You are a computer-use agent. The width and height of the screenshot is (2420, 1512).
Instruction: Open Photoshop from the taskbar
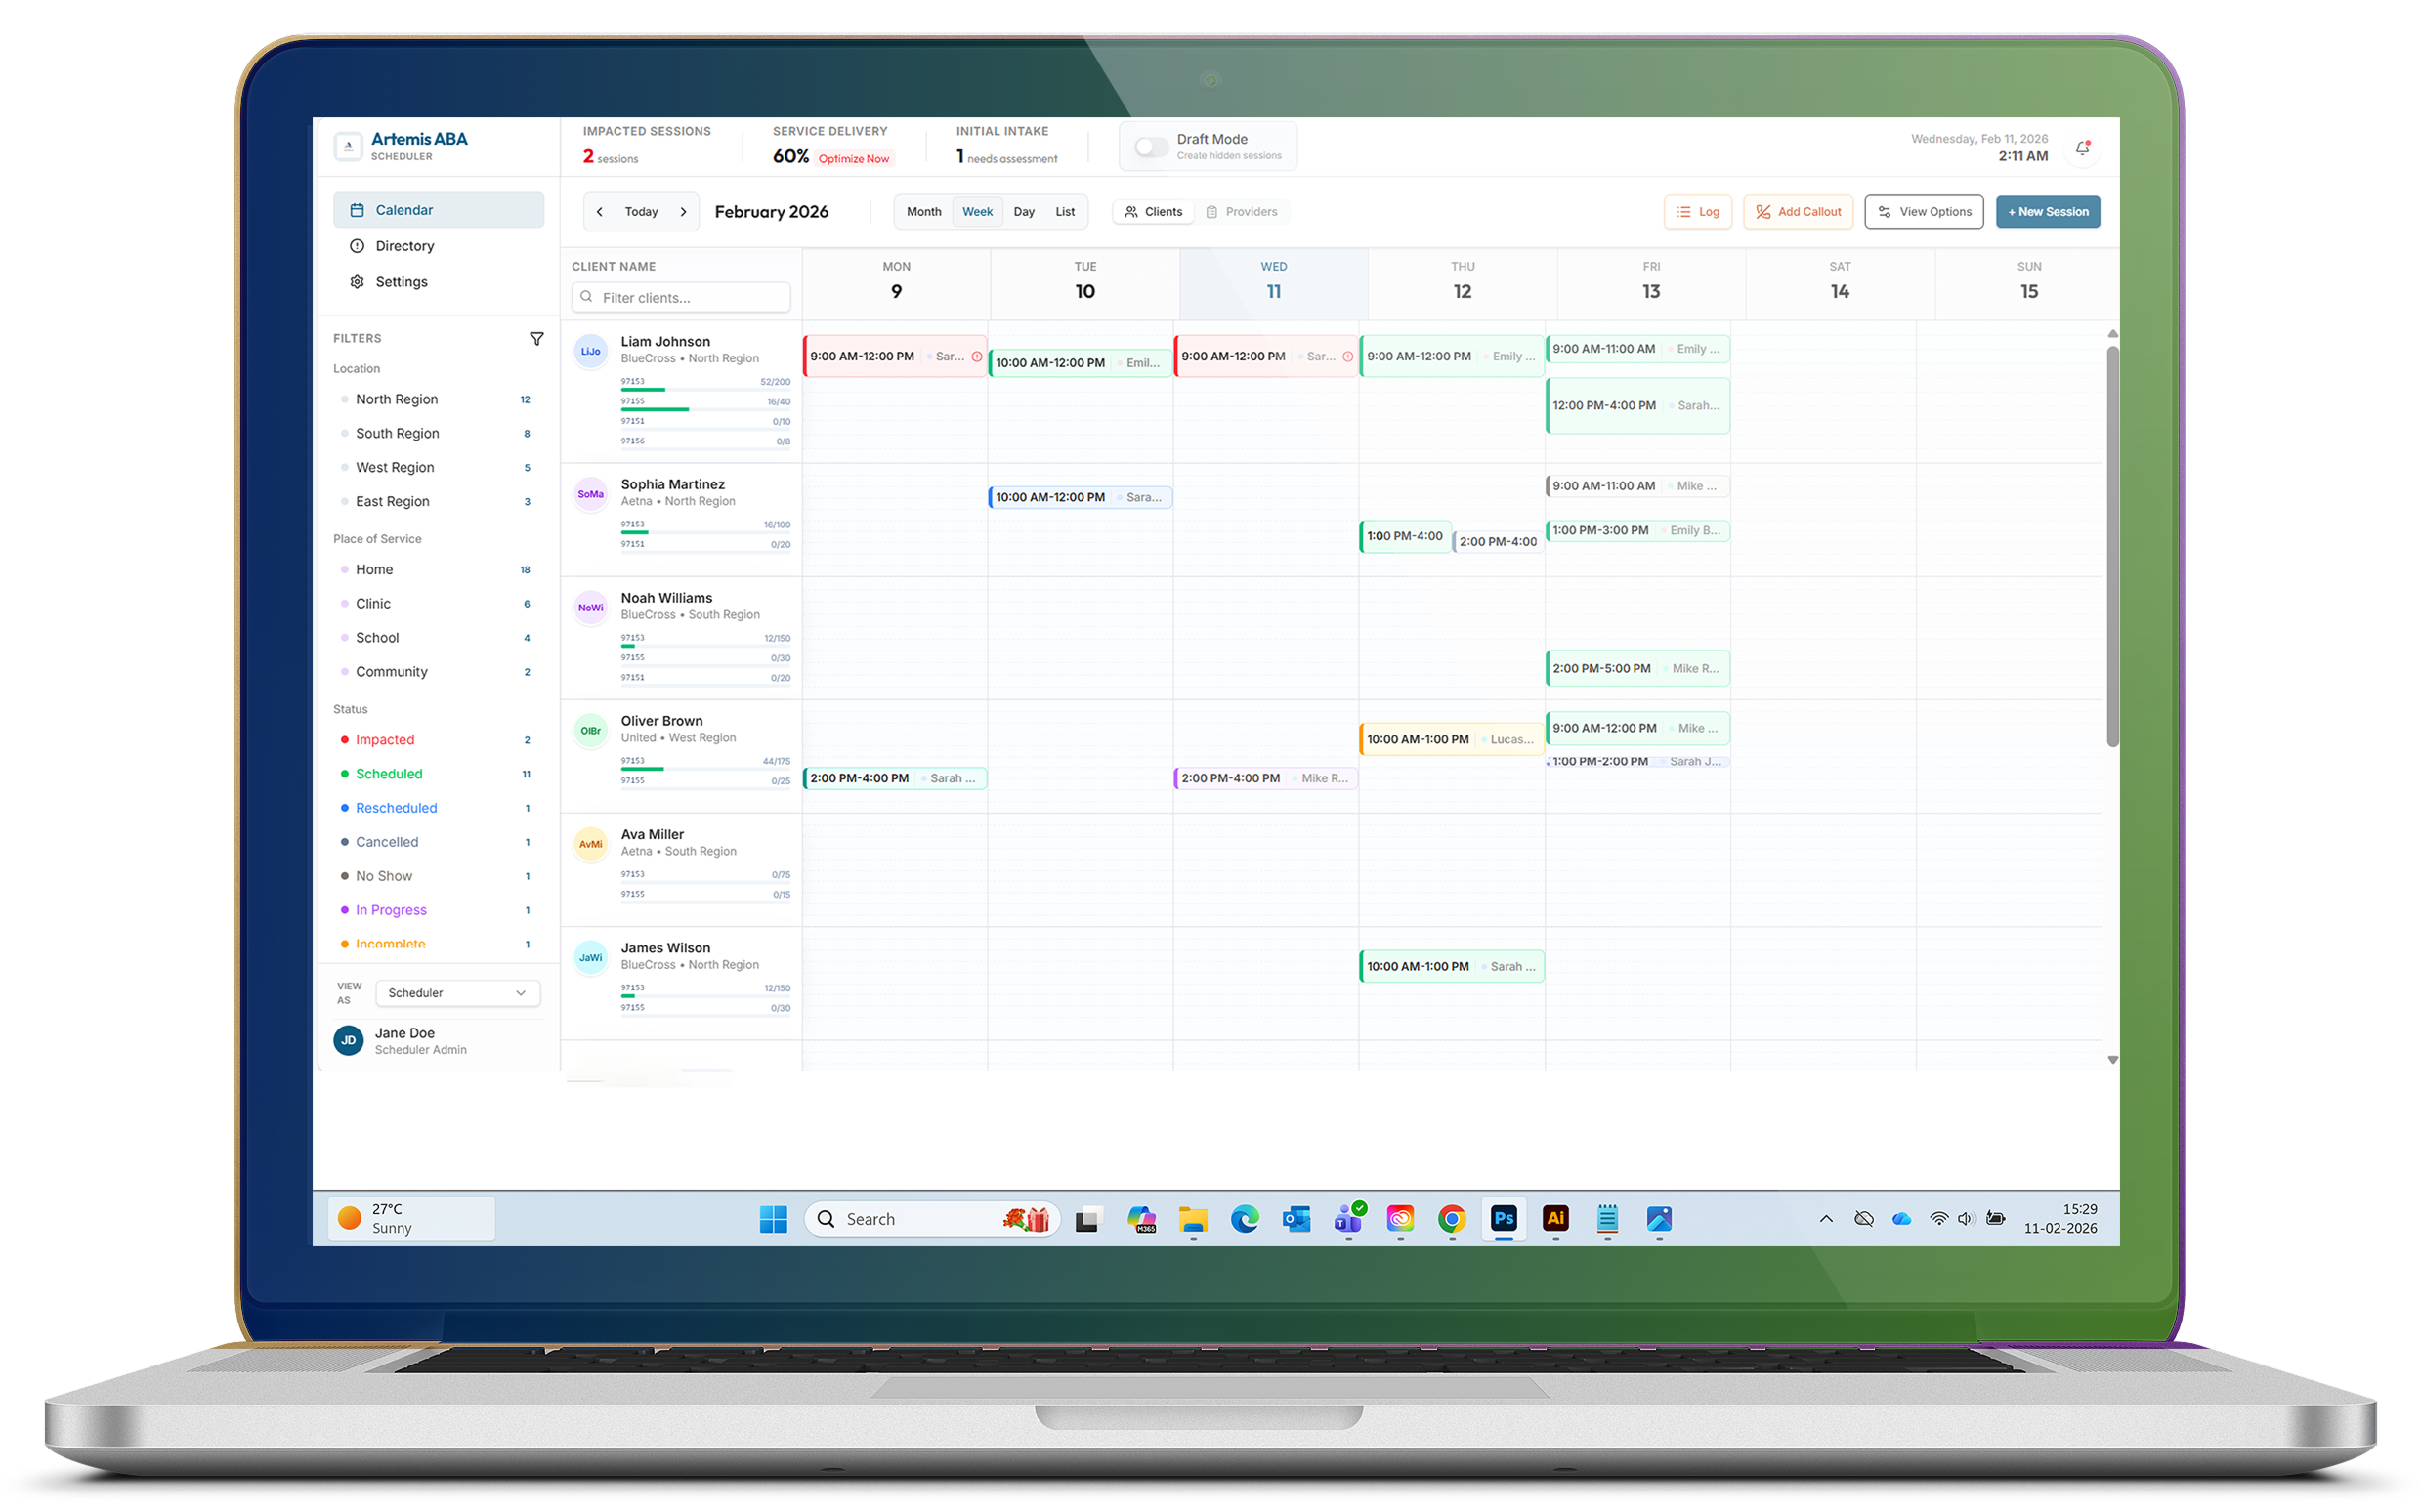(1503, 1218)
